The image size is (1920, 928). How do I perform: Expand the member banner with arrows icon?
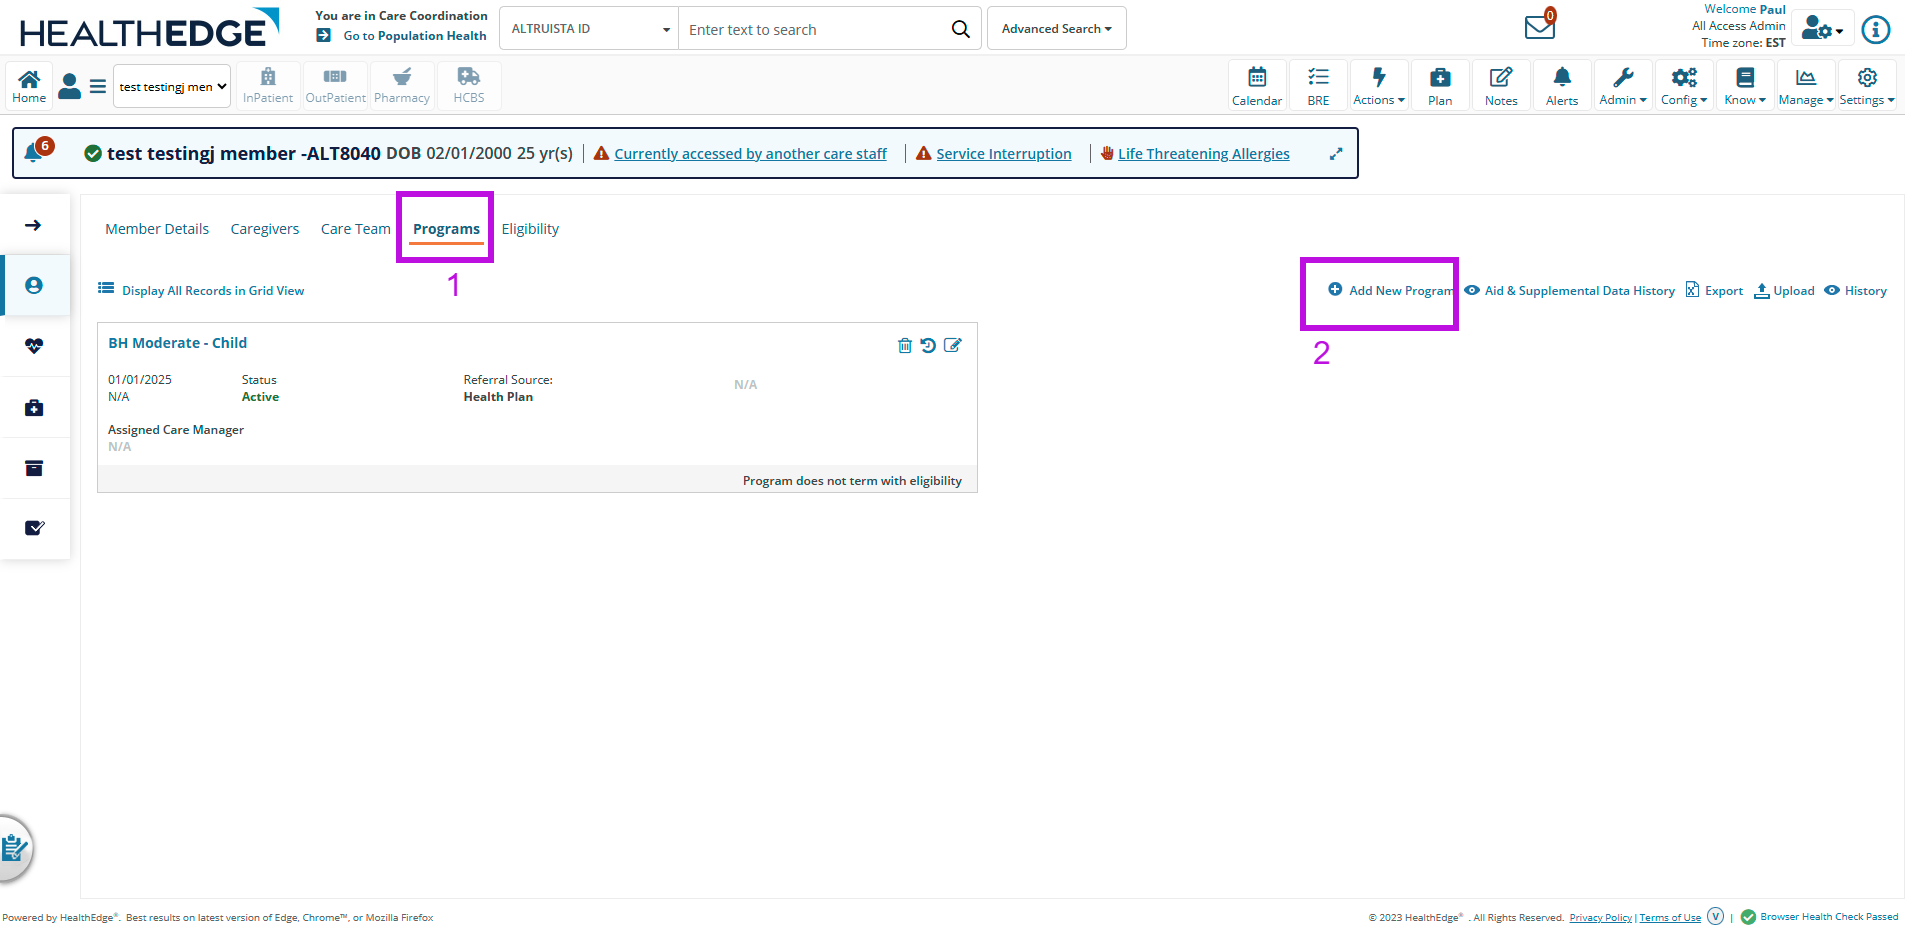(1336, 154)
